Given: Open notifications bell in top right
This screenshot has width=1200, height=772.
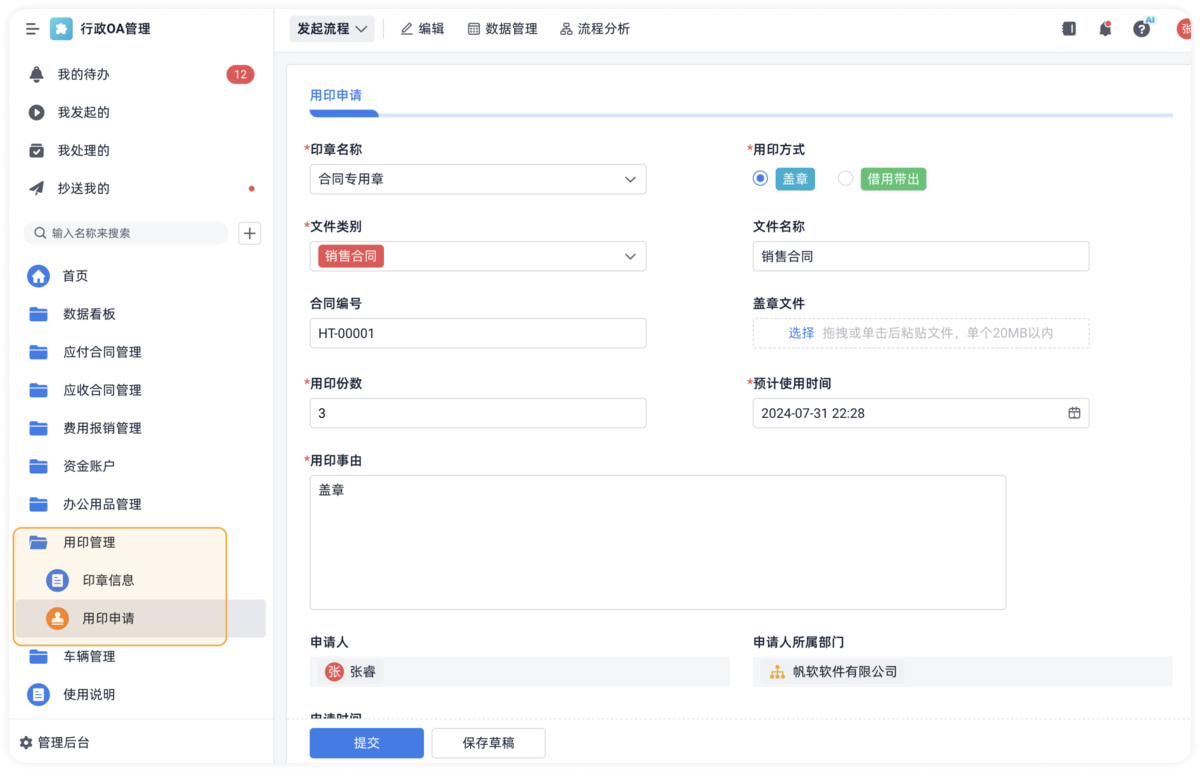Looking at the screenshot, I should pyautogui.click(x=1105, y=29).
